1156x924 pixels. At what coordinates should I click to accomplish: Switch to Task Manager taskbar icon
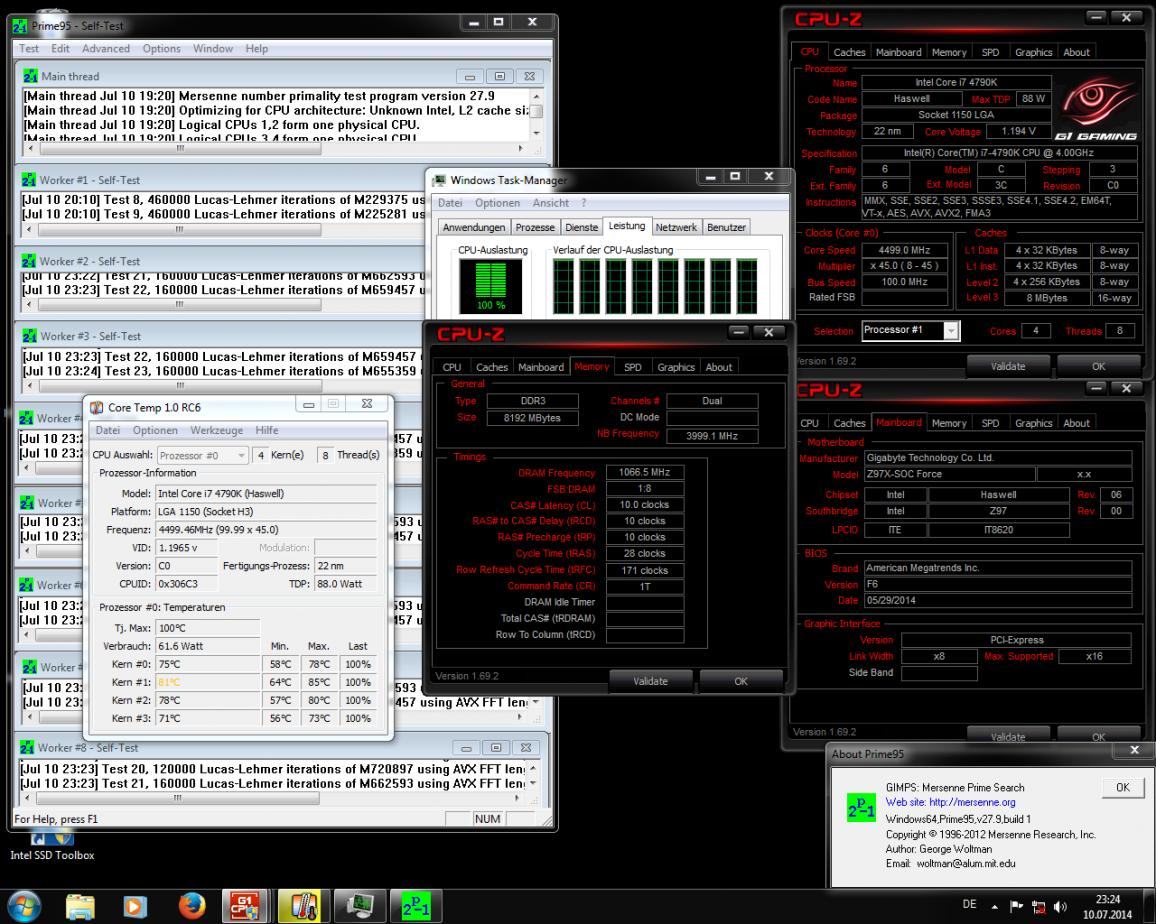pos(359,906)
